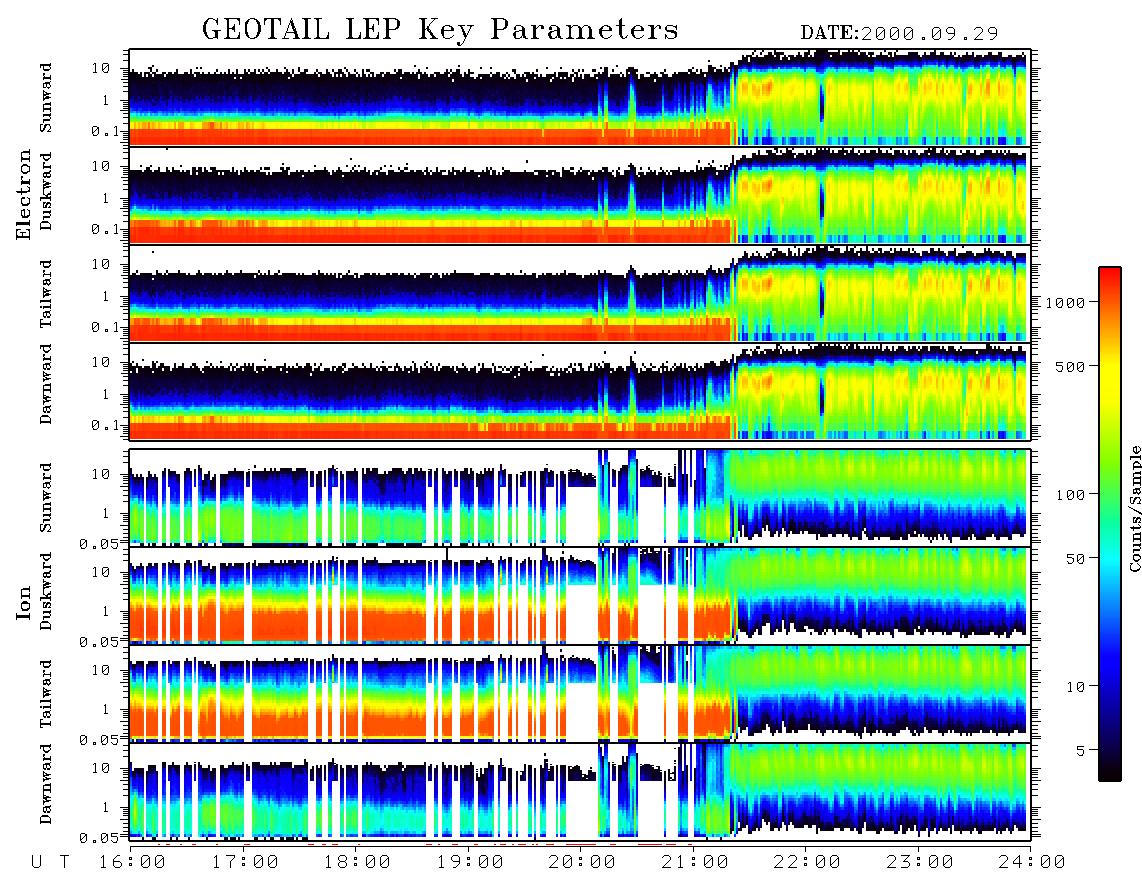Click the 100 colorbar tick label
This screenshot has width=1142, height=880.
[1070, 495]
